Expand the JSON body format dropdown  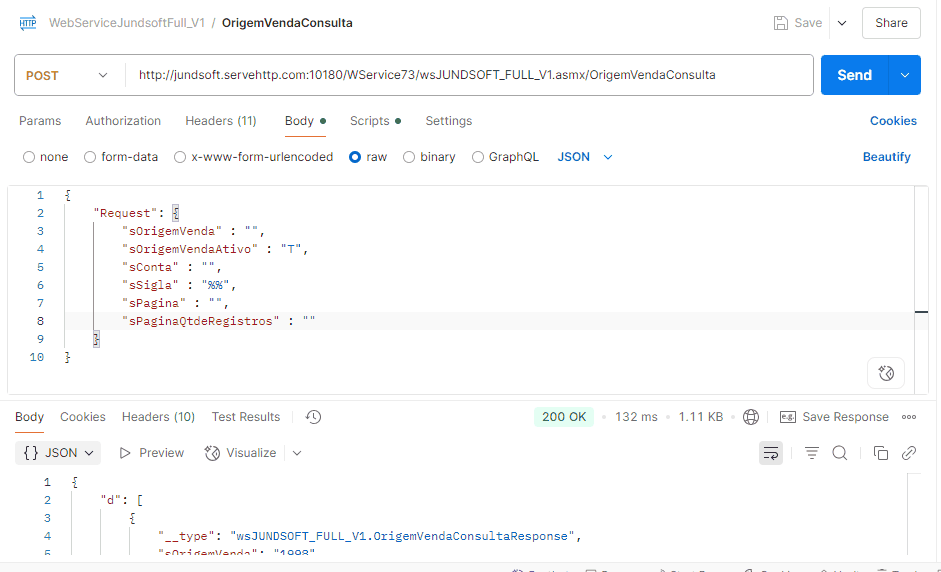585,157
